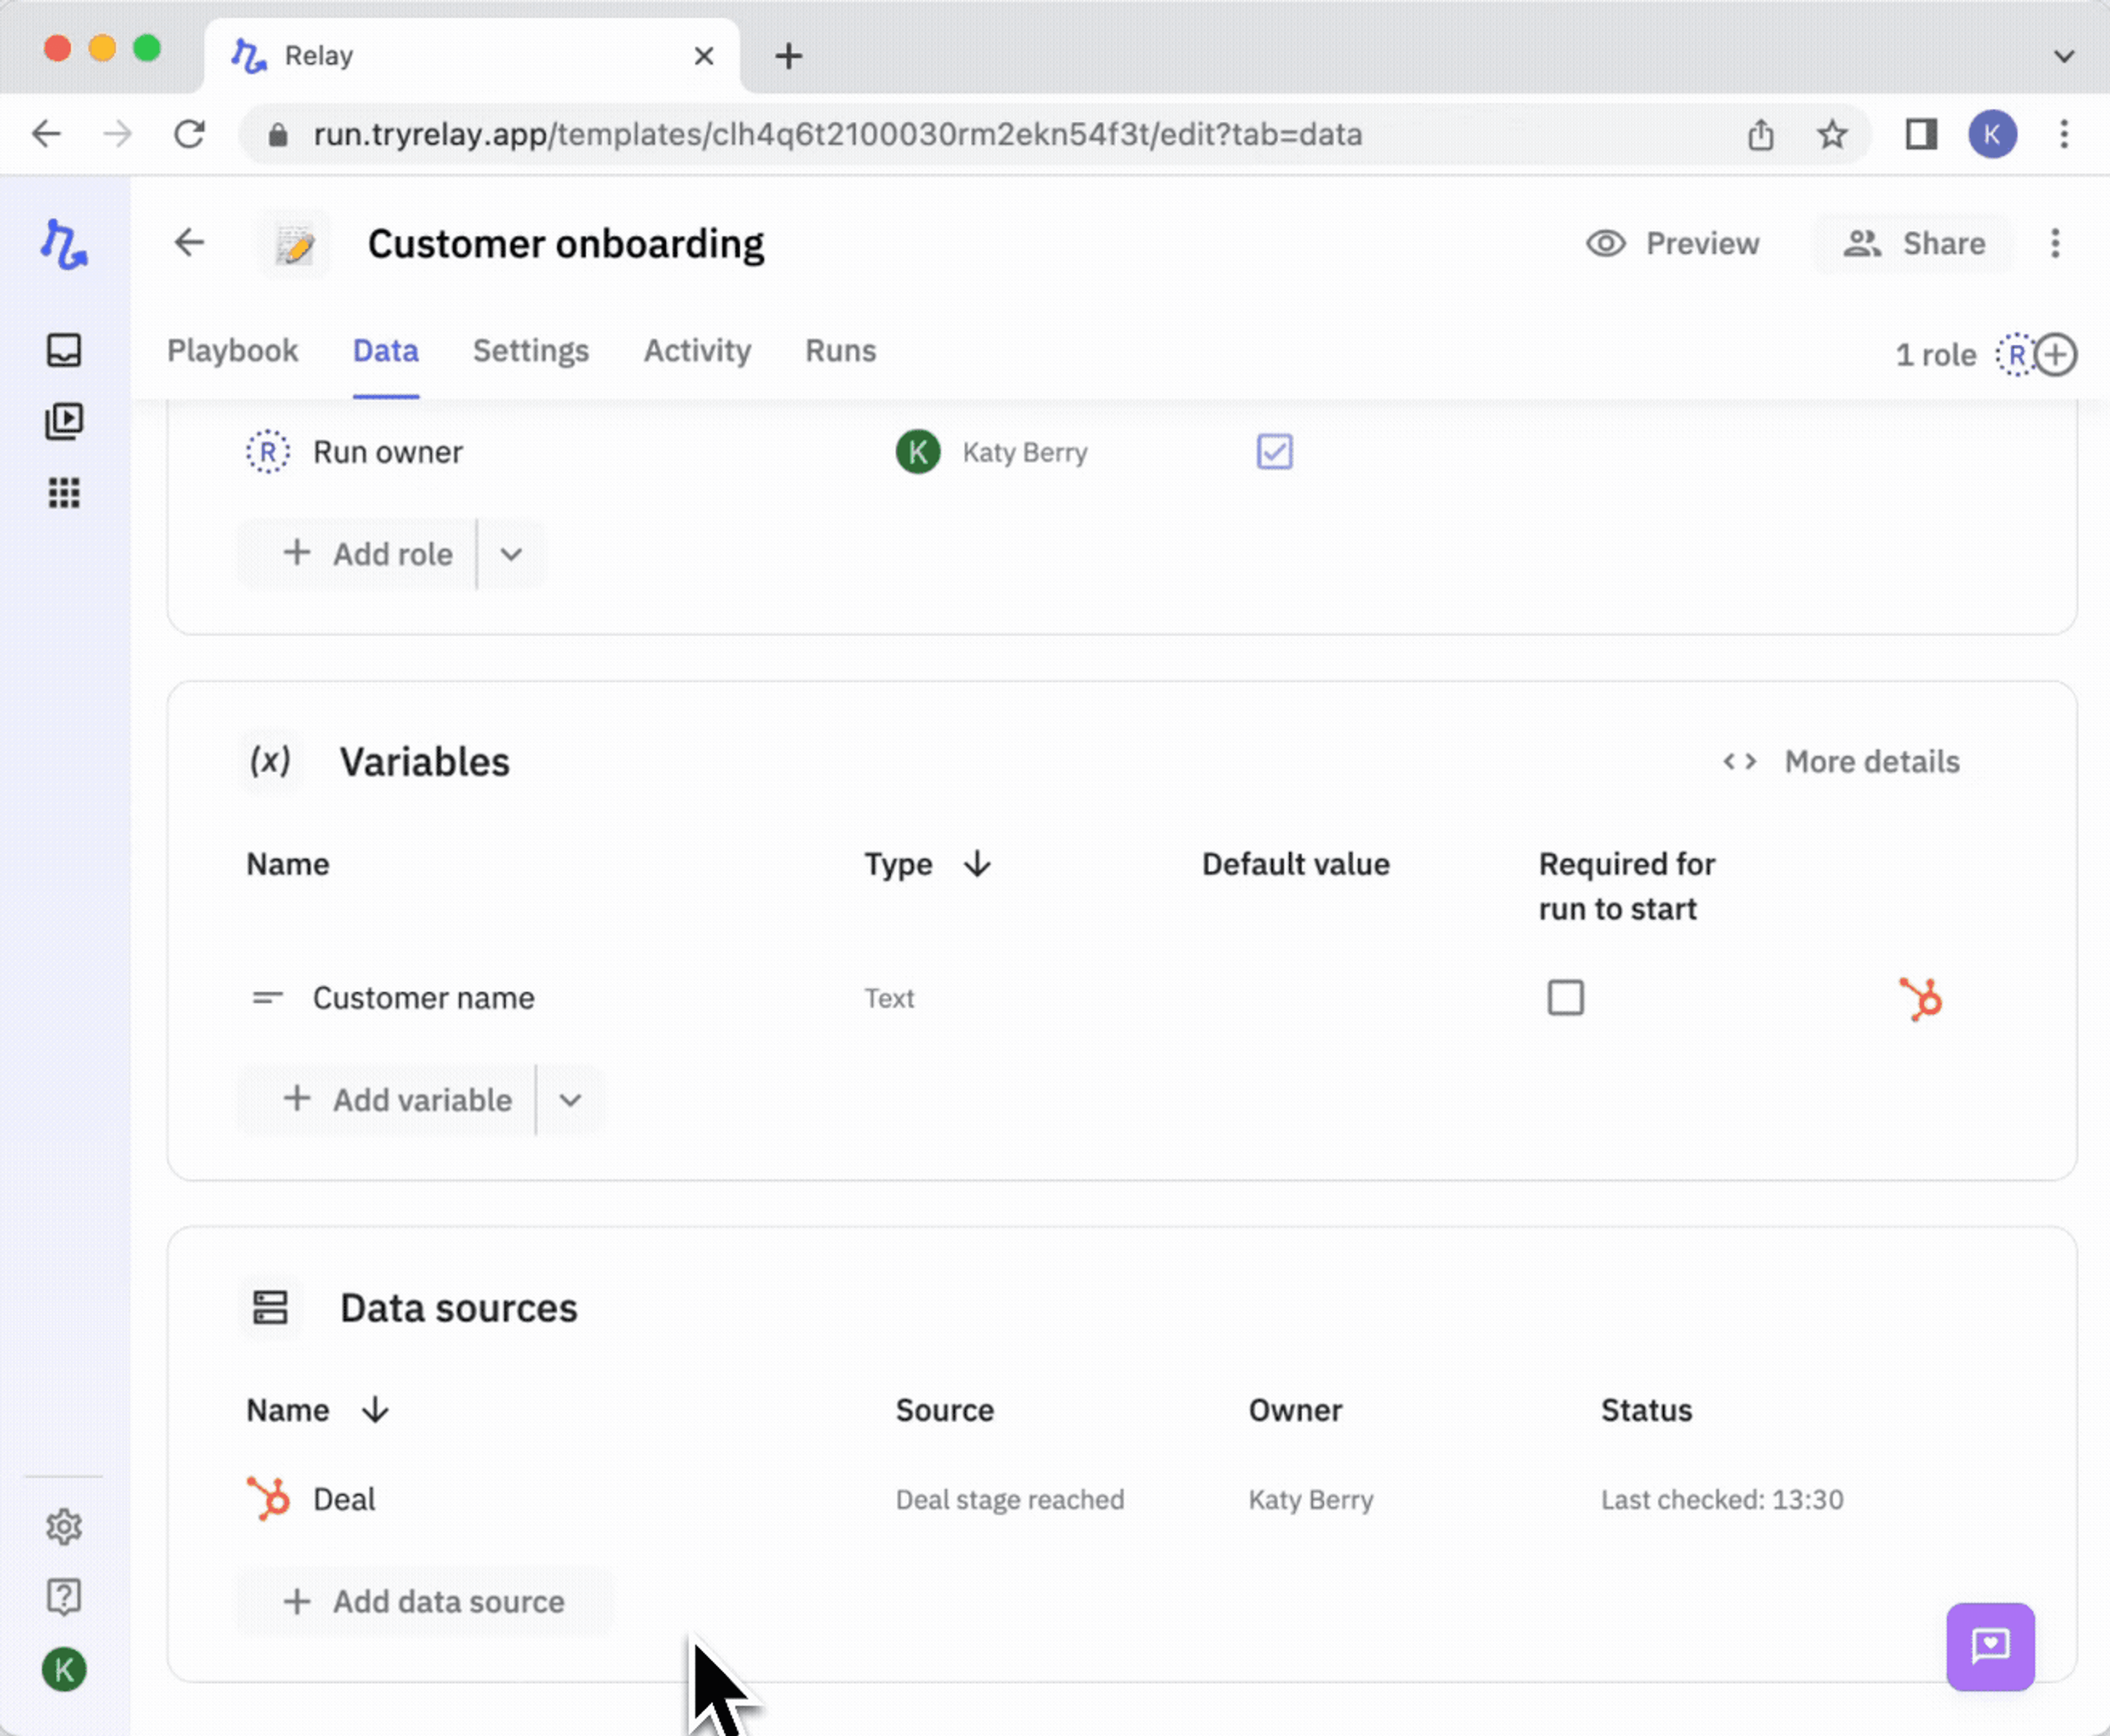The height and width of the screenshot is (1736, 2110).
Task: Check Required for run to start box
Action: 1565,998
